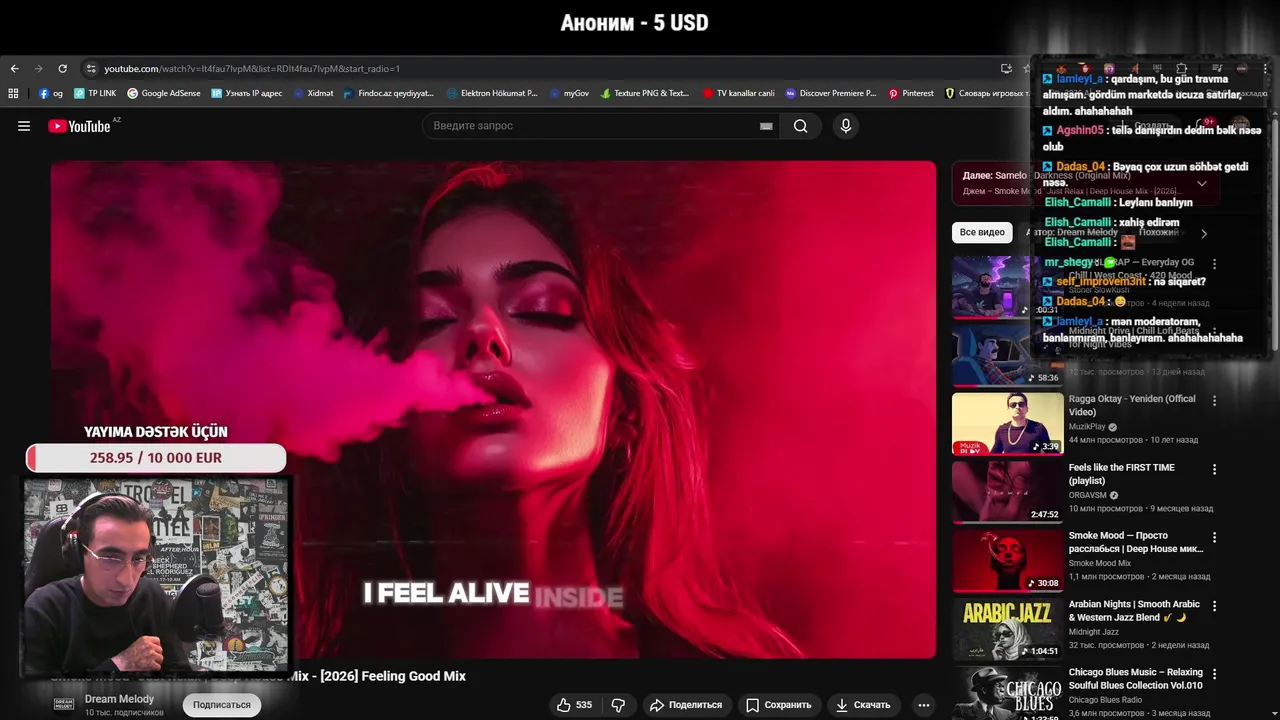Open the 58:36 car cartoon thumbnail

point(1007,355)
